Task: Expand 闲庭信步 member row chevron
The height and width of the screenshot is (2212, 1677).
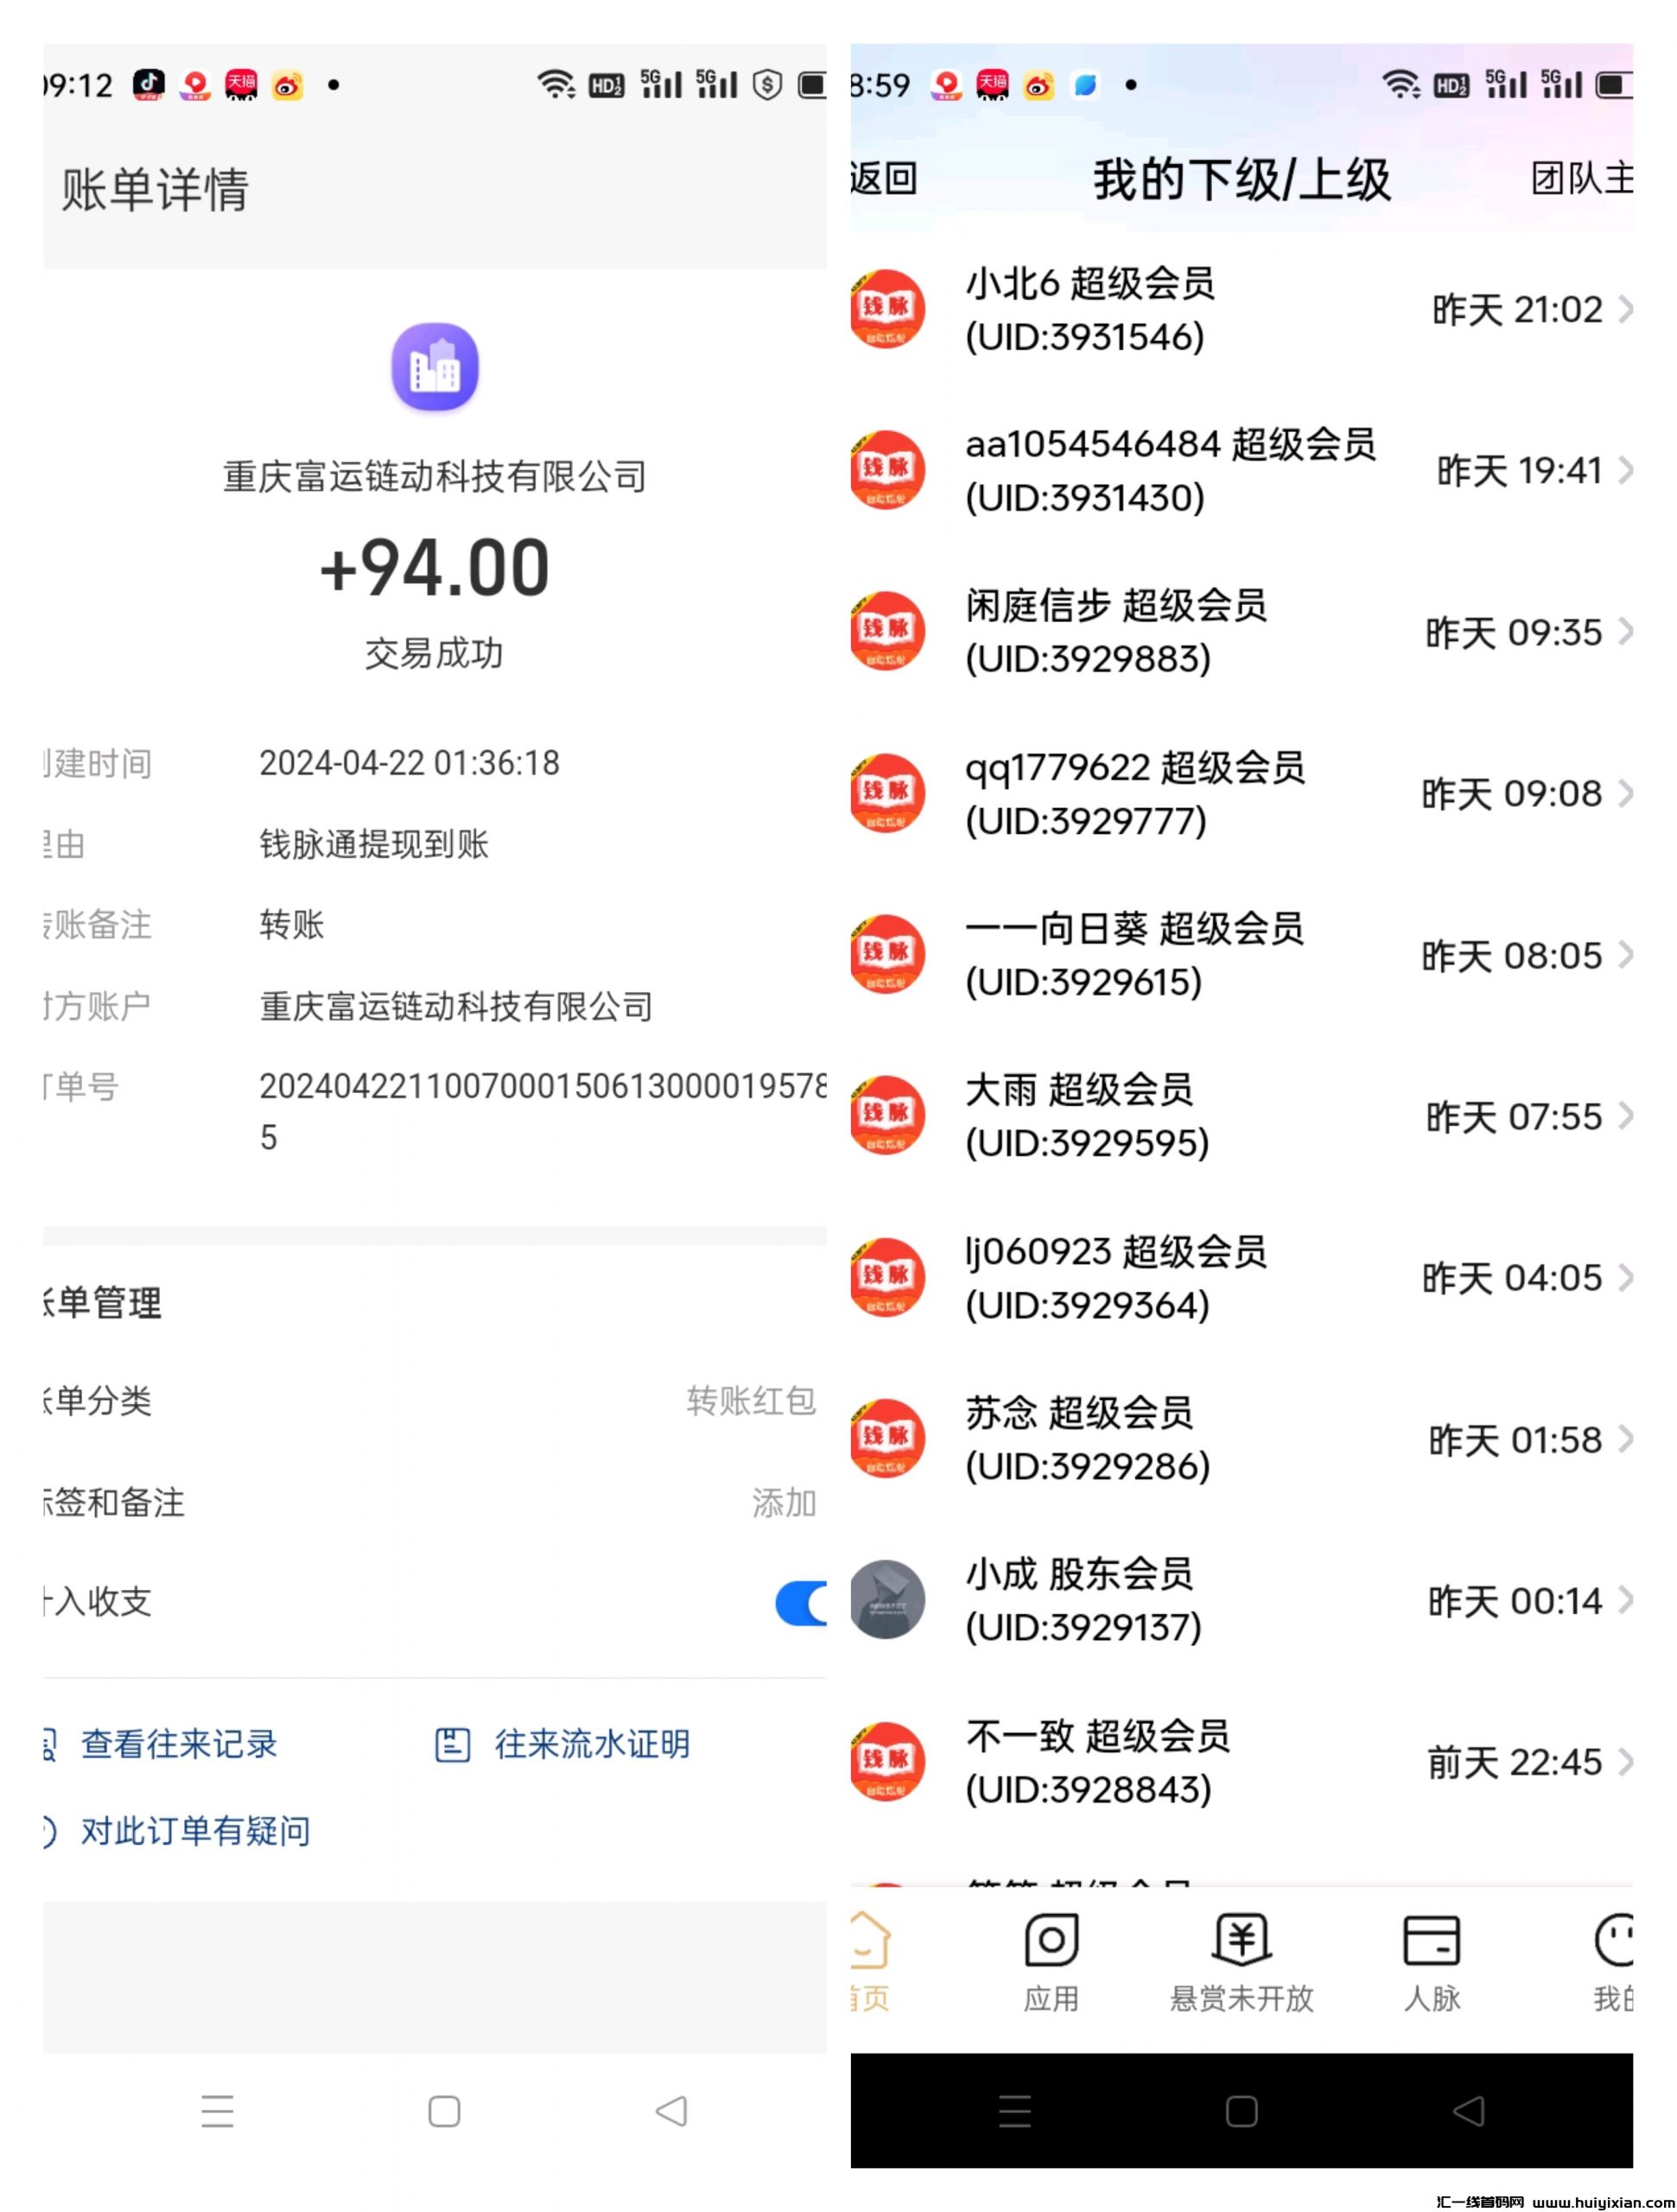Action: point(1625,632)
